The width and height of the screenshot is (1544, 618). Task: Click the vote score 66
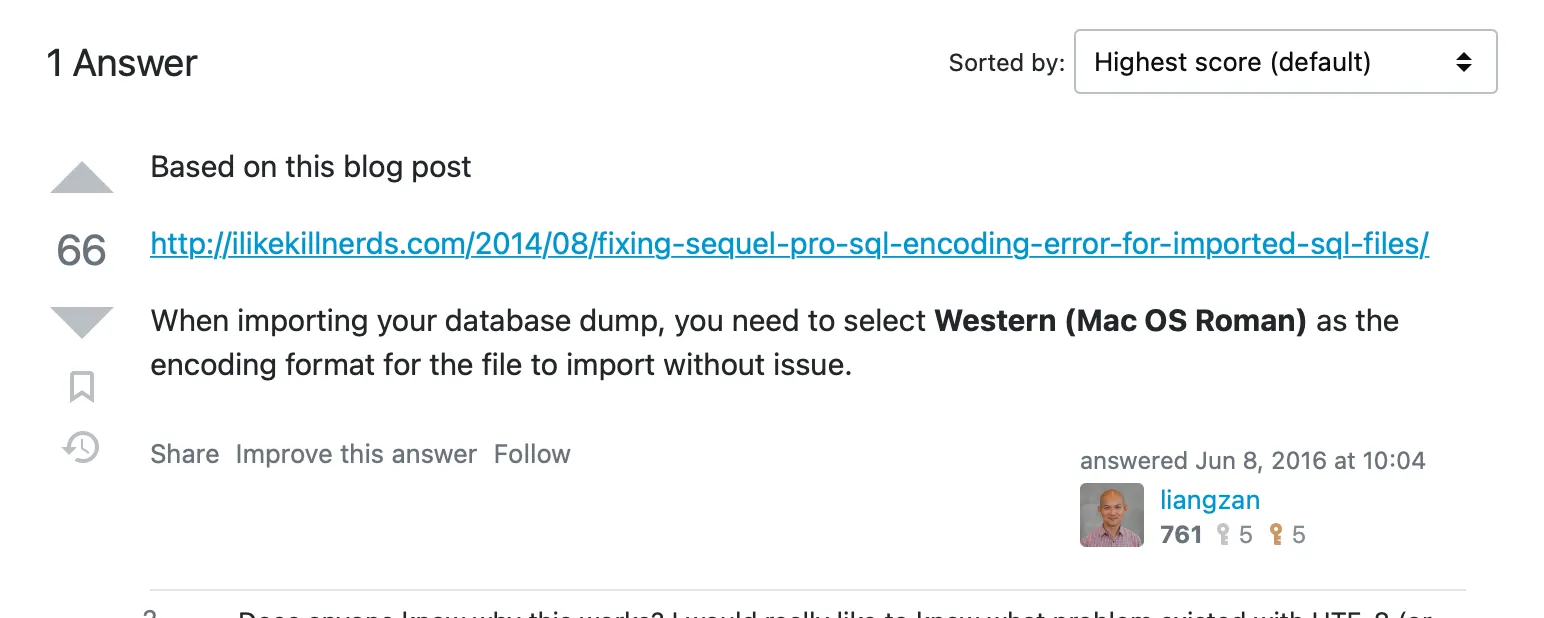[82, 250]
